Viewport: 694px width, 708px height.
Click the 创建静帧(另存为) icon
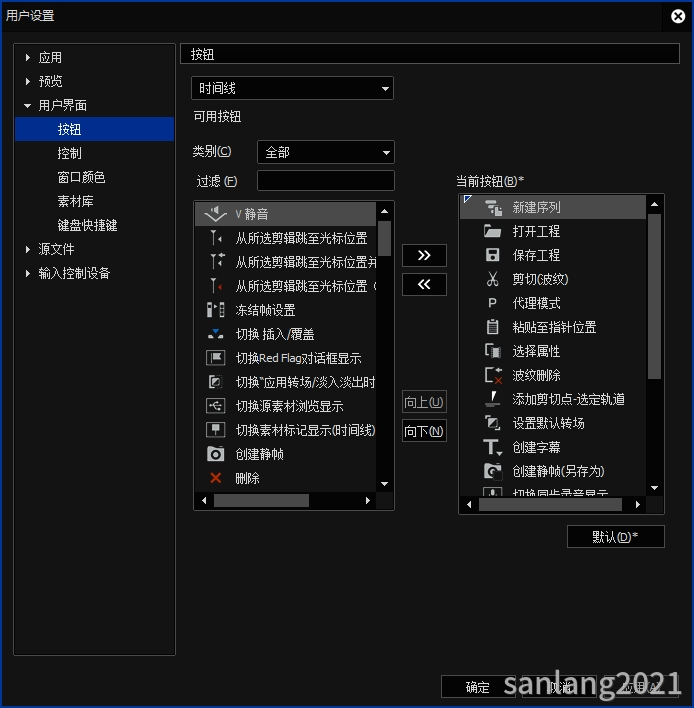pyautogui.click(x=493, y=471)
